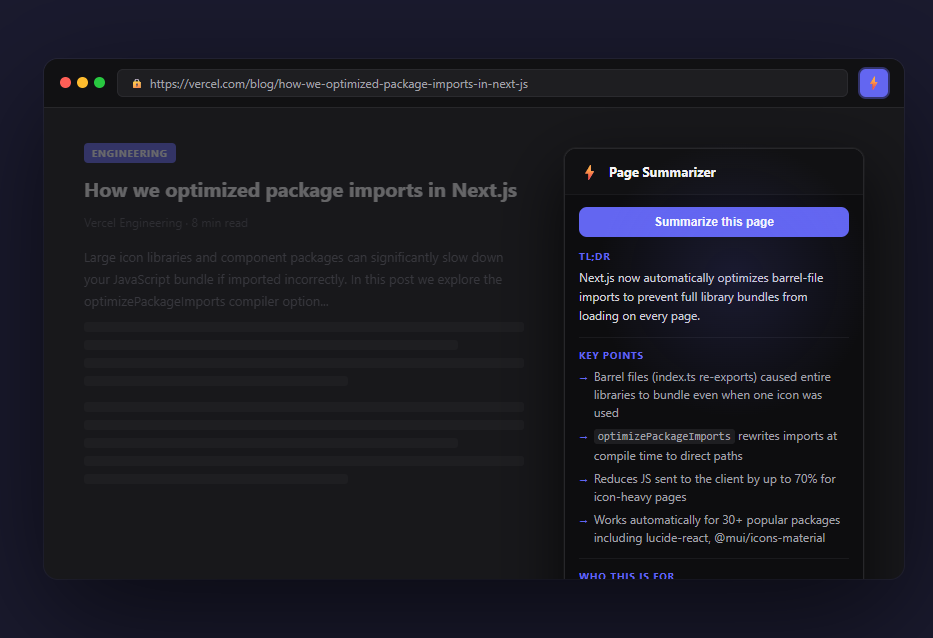
Task: Click the 30+ popular packages point
Action: (x=717, y=528)
